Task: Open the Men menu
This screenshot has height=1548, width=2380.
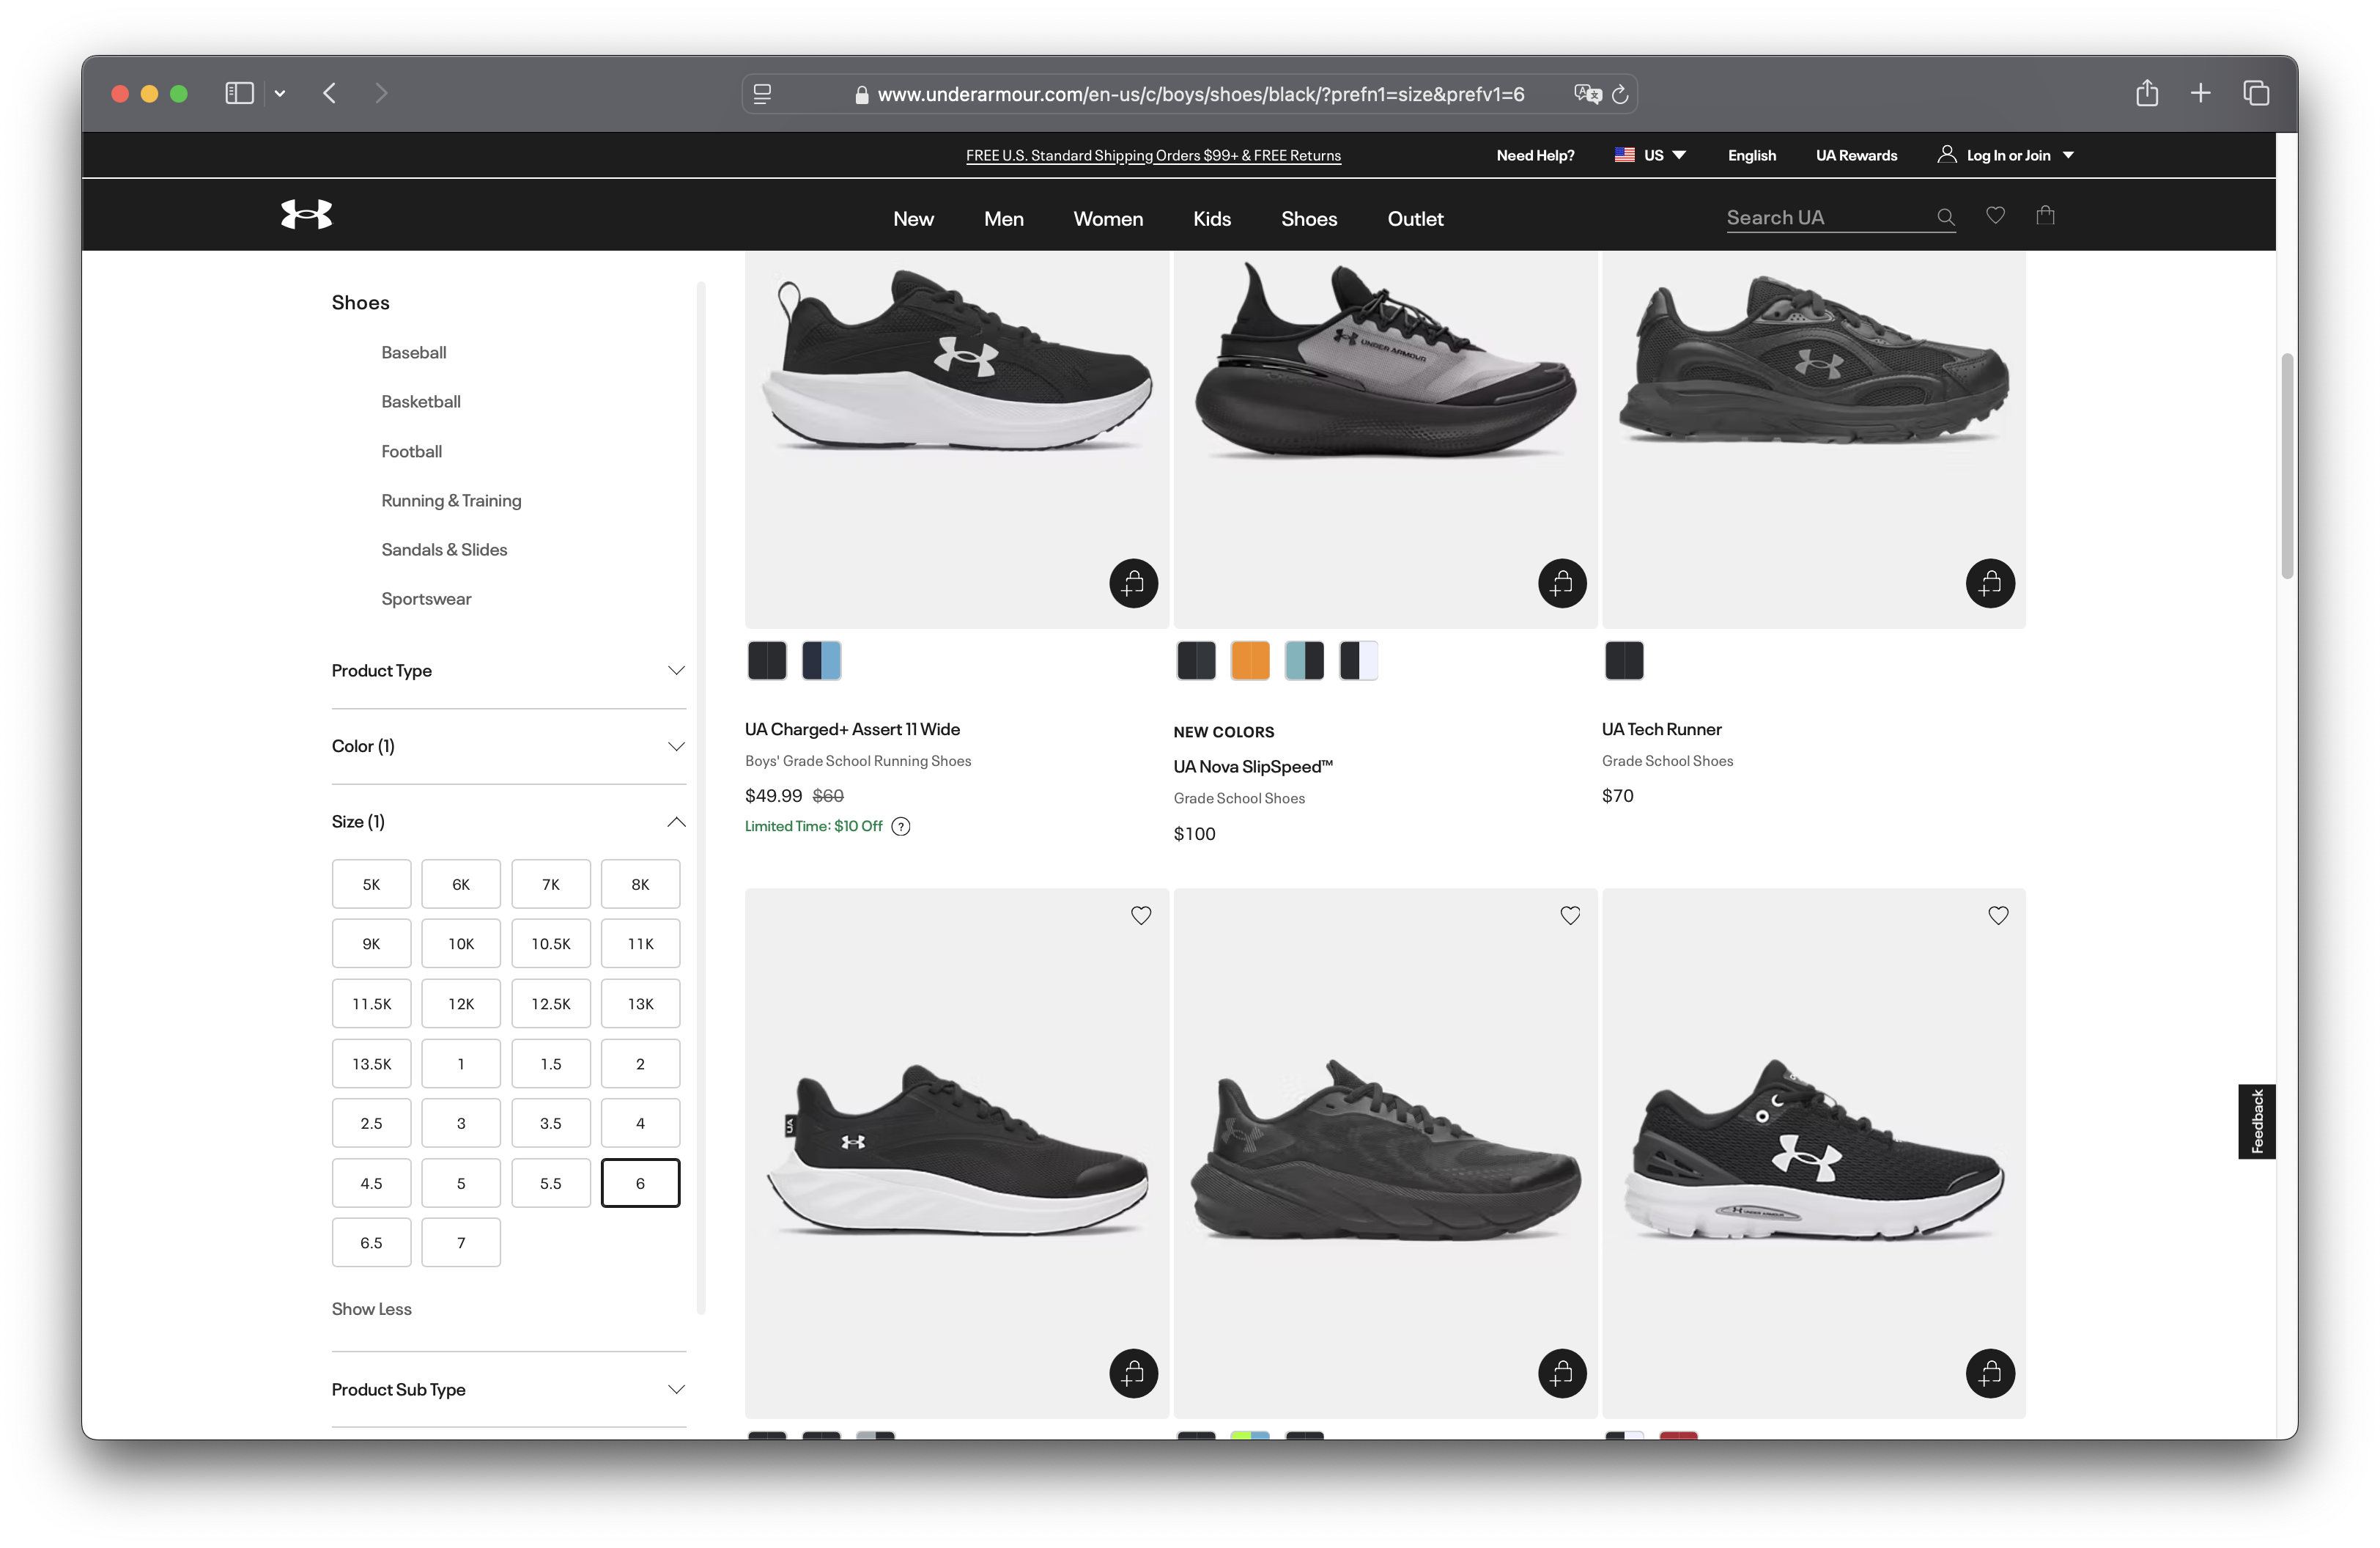Action: pos(1003,219)
